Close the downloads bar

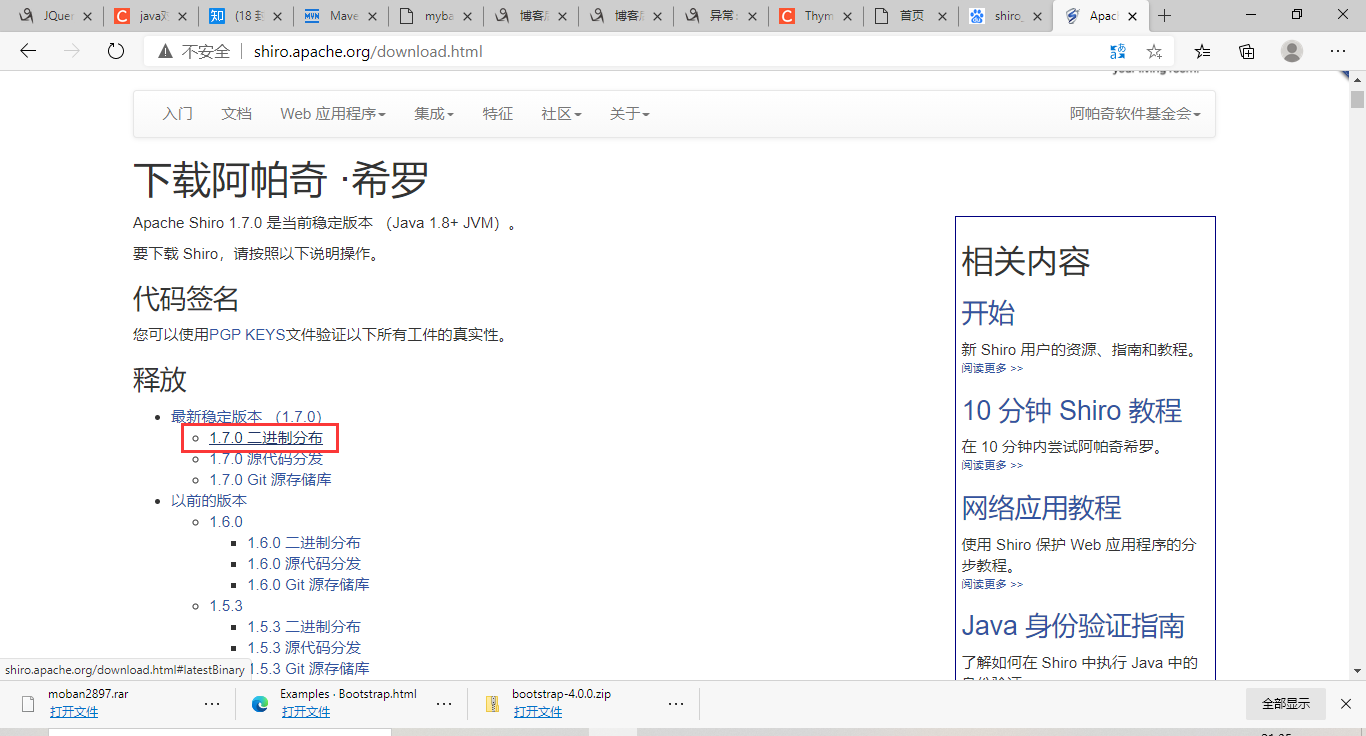point(1346,703)
